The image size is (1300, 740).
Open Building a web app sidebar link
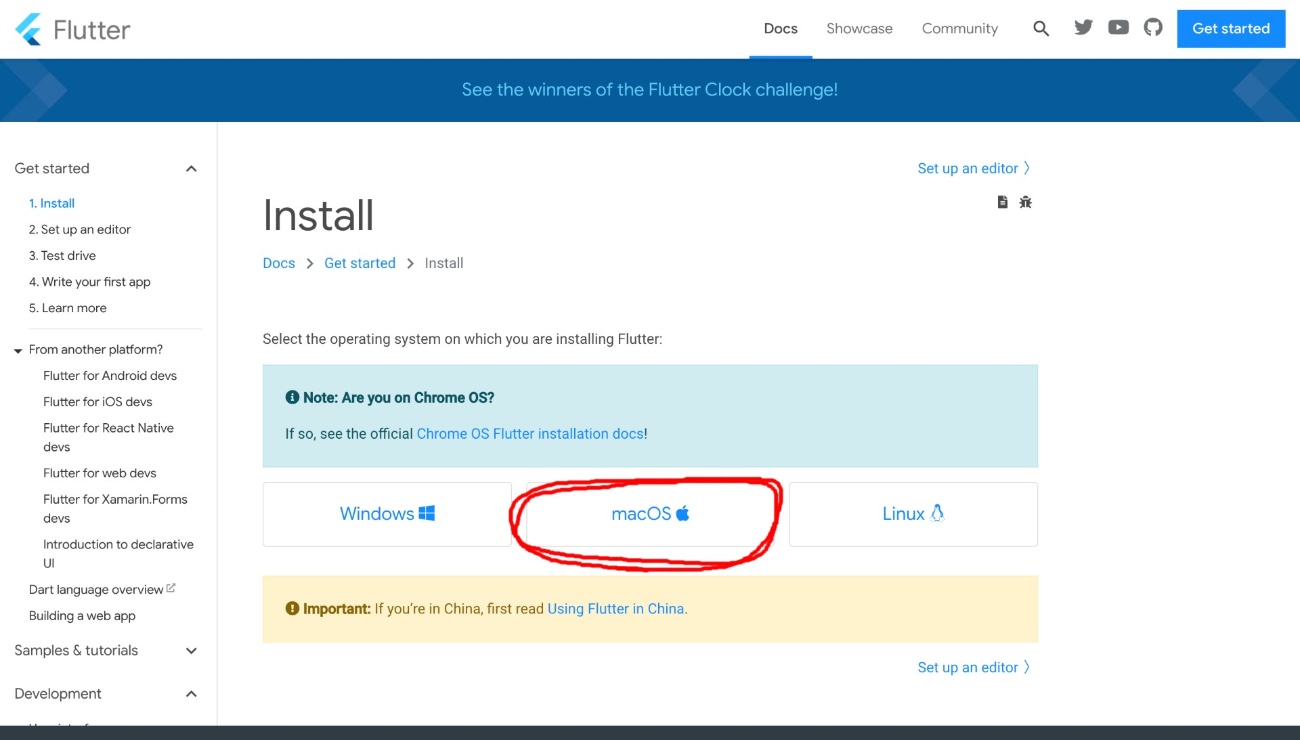[82, 616]
